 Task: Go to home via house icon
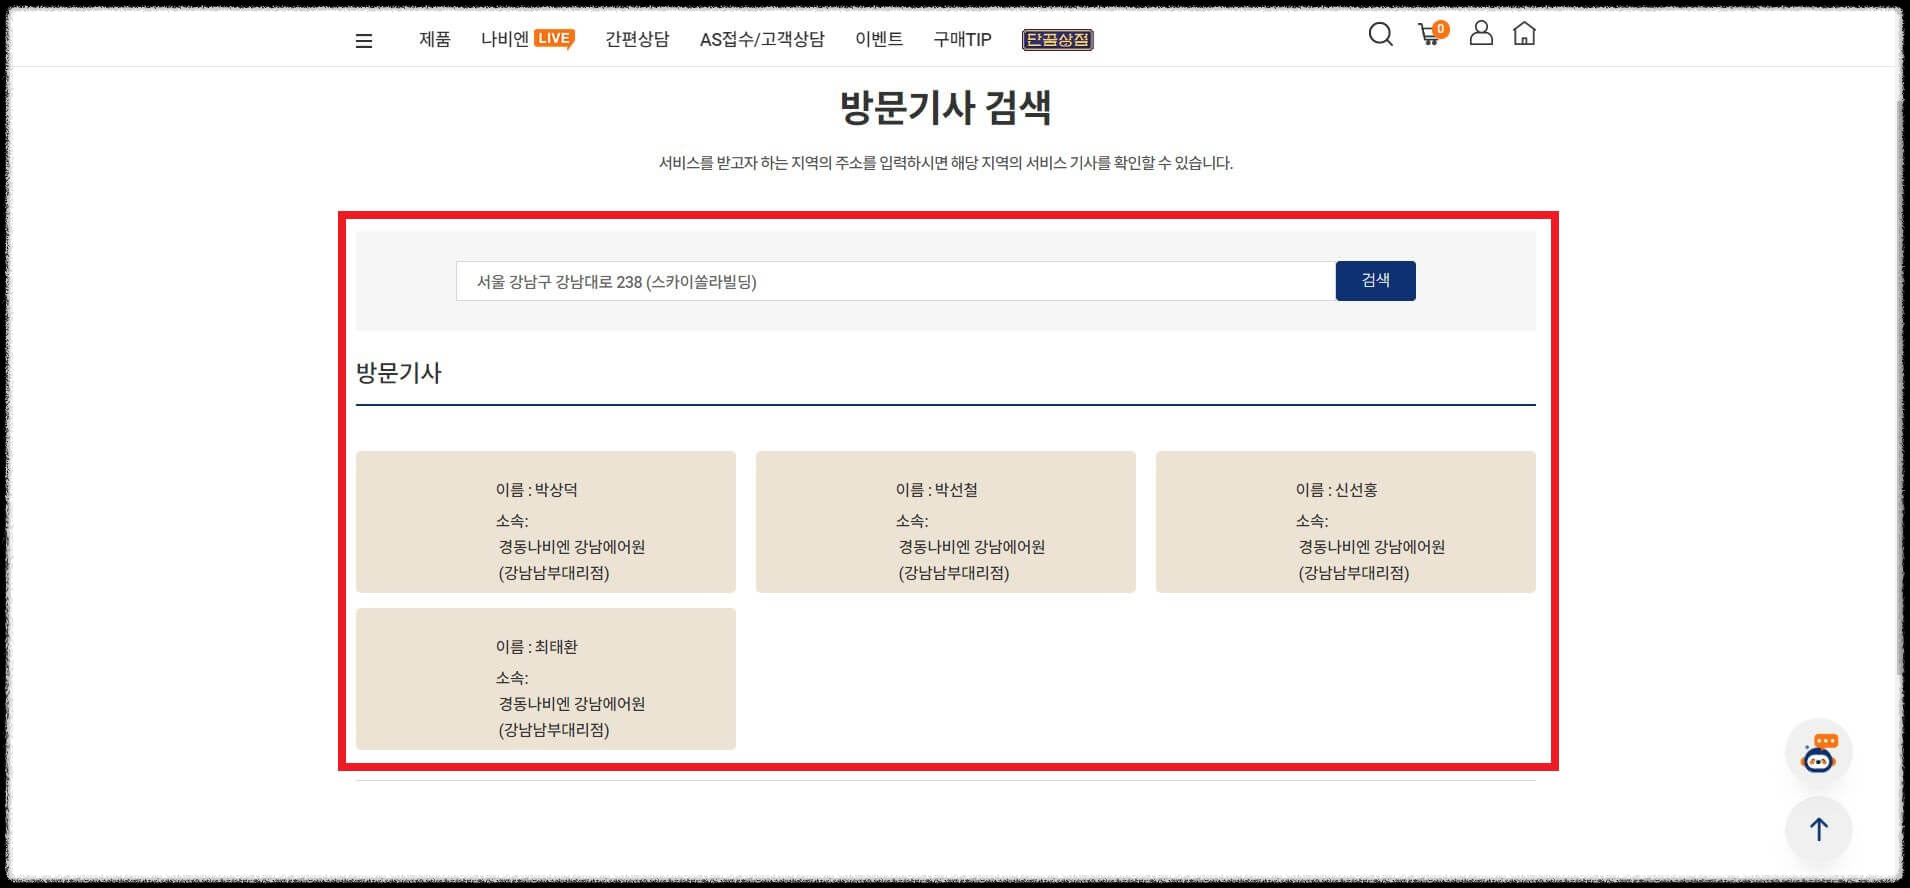[x=1524, y=34]
